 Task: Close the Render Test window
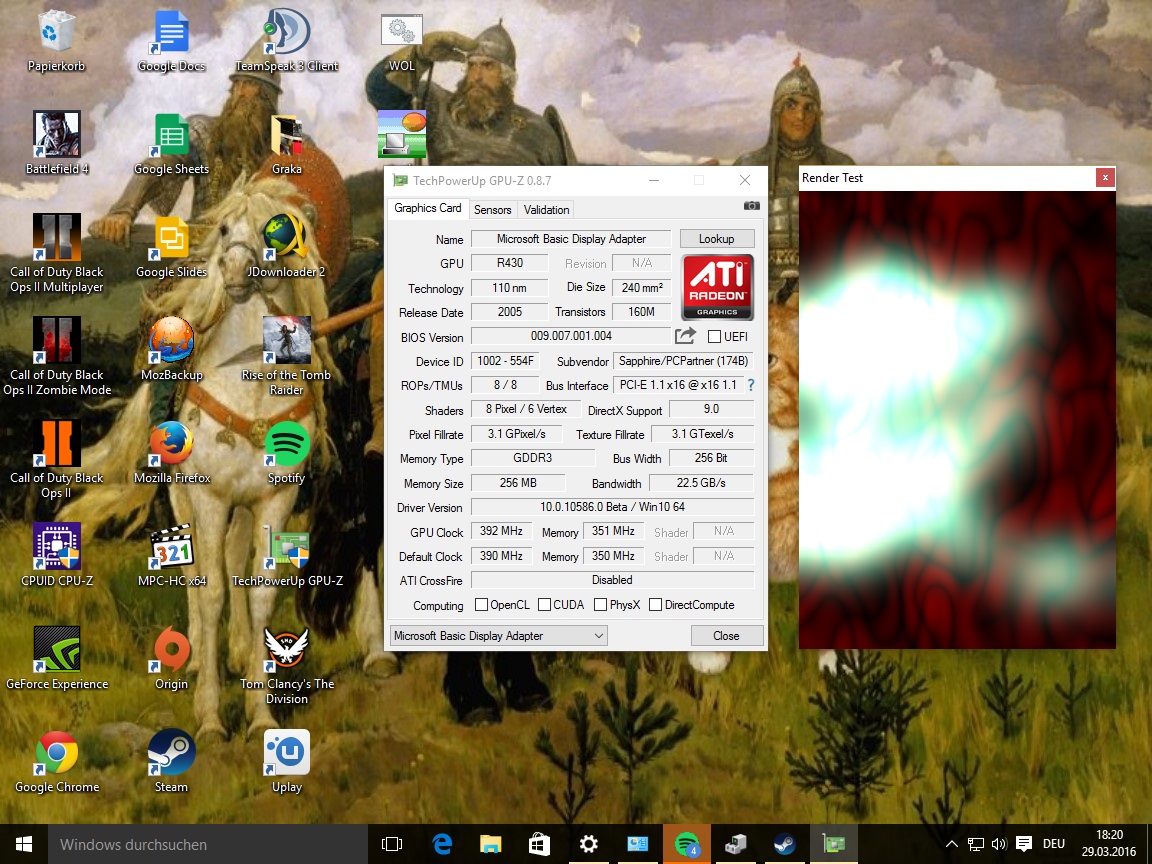(1105, 177)
